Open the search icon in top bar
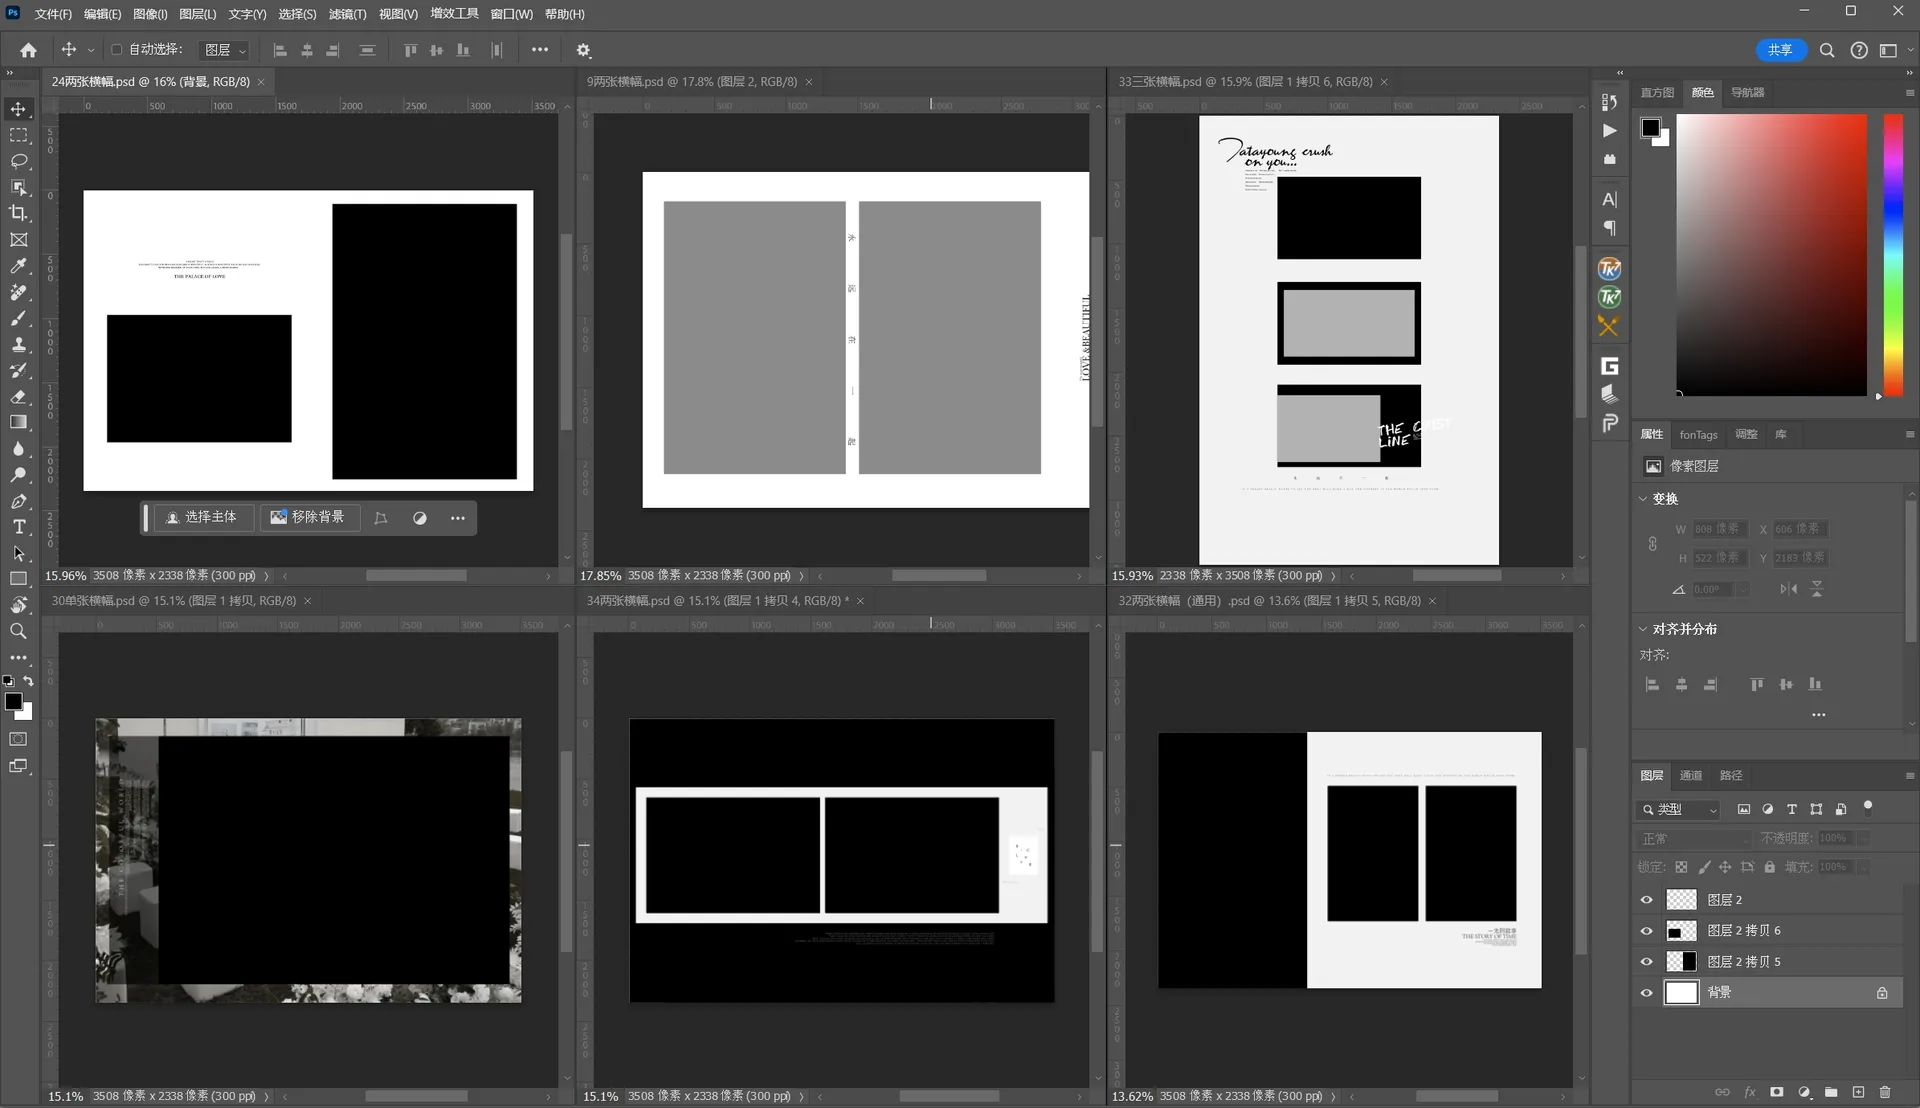Viewport: 1920px width, 1108px height. pos(1826,50)
